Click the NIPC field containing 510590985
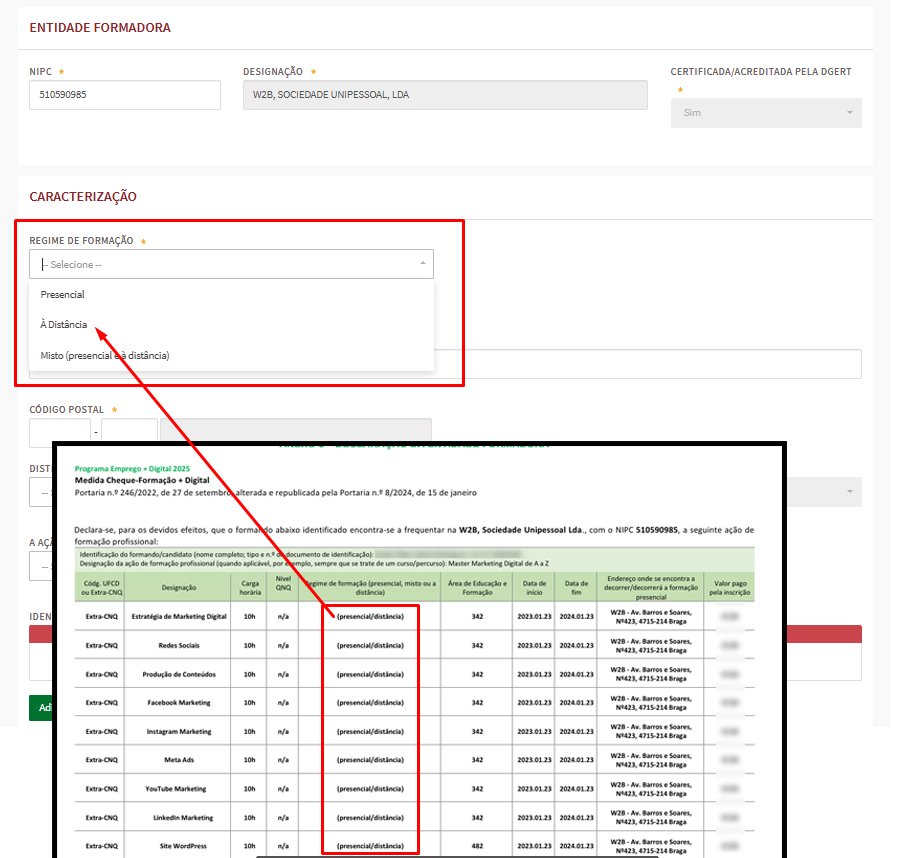Screen dimensions: 908x858 tap(124, 95)
